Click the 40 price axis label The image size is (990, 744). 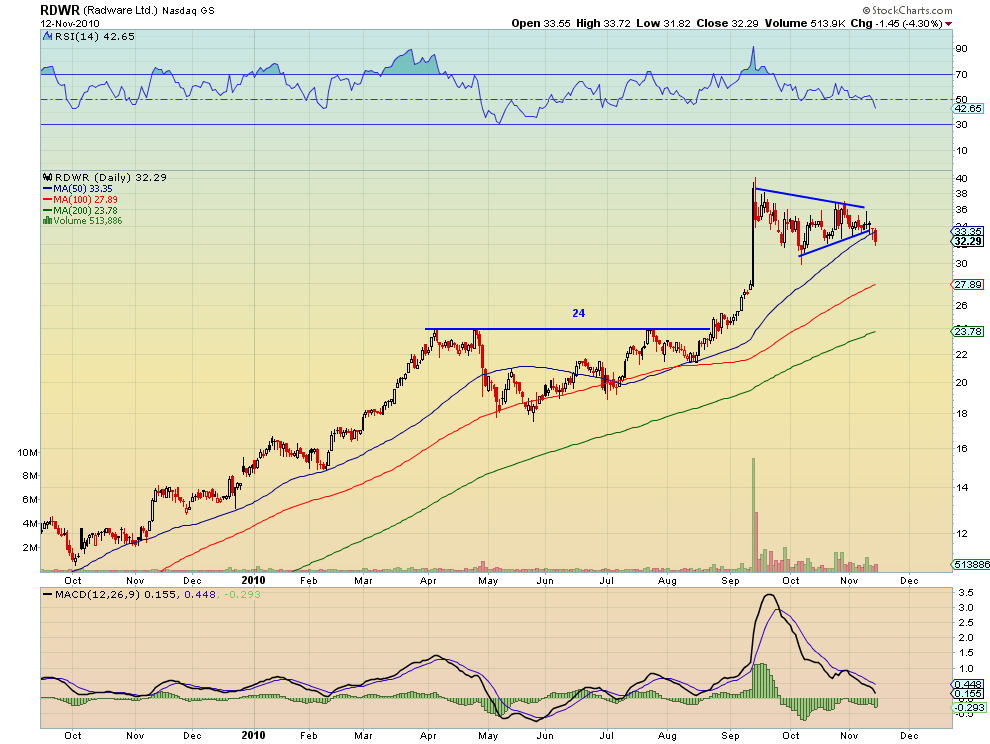click(x=961, y=178)
